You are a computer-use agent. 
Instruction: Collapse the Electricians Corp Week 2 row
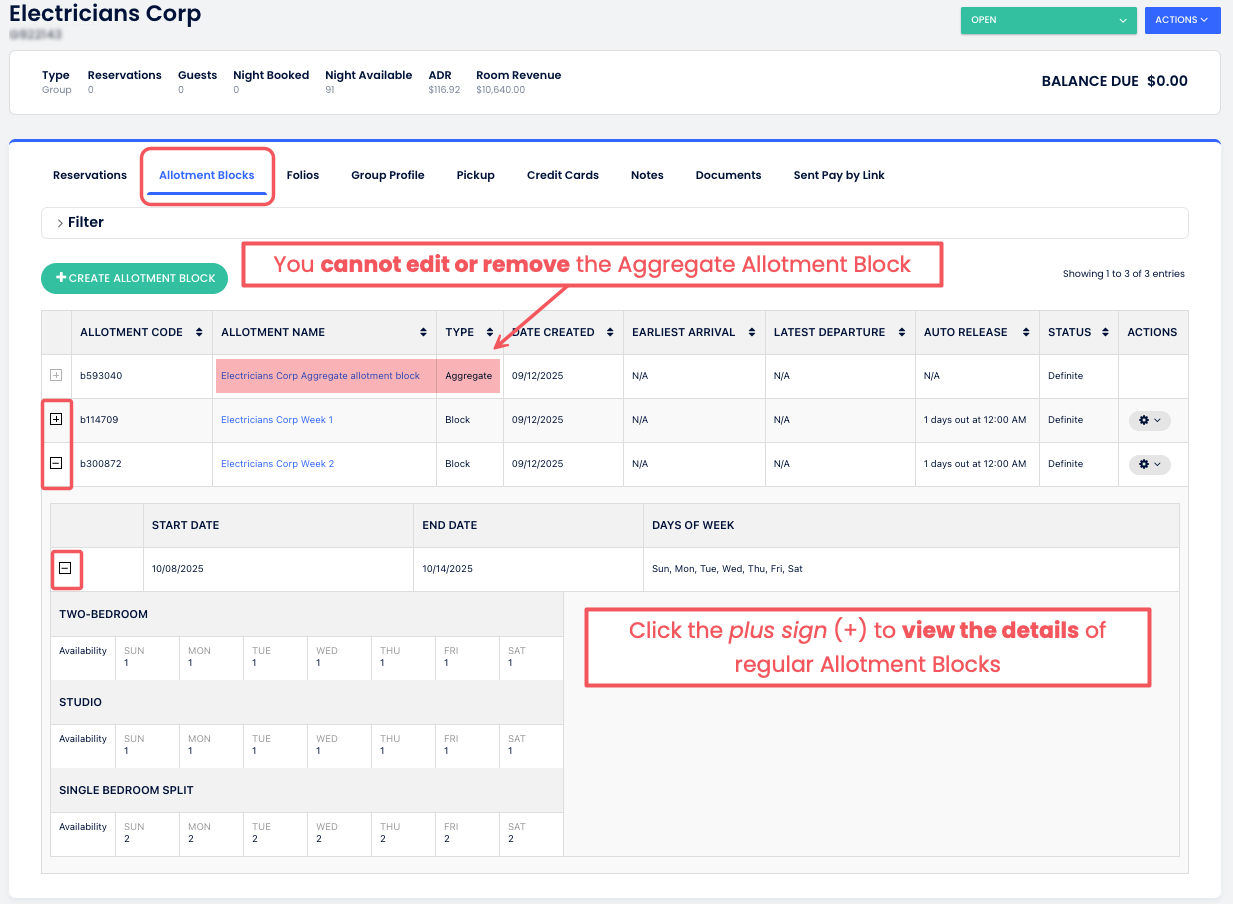pyautogui.click(x=56, y=464)
